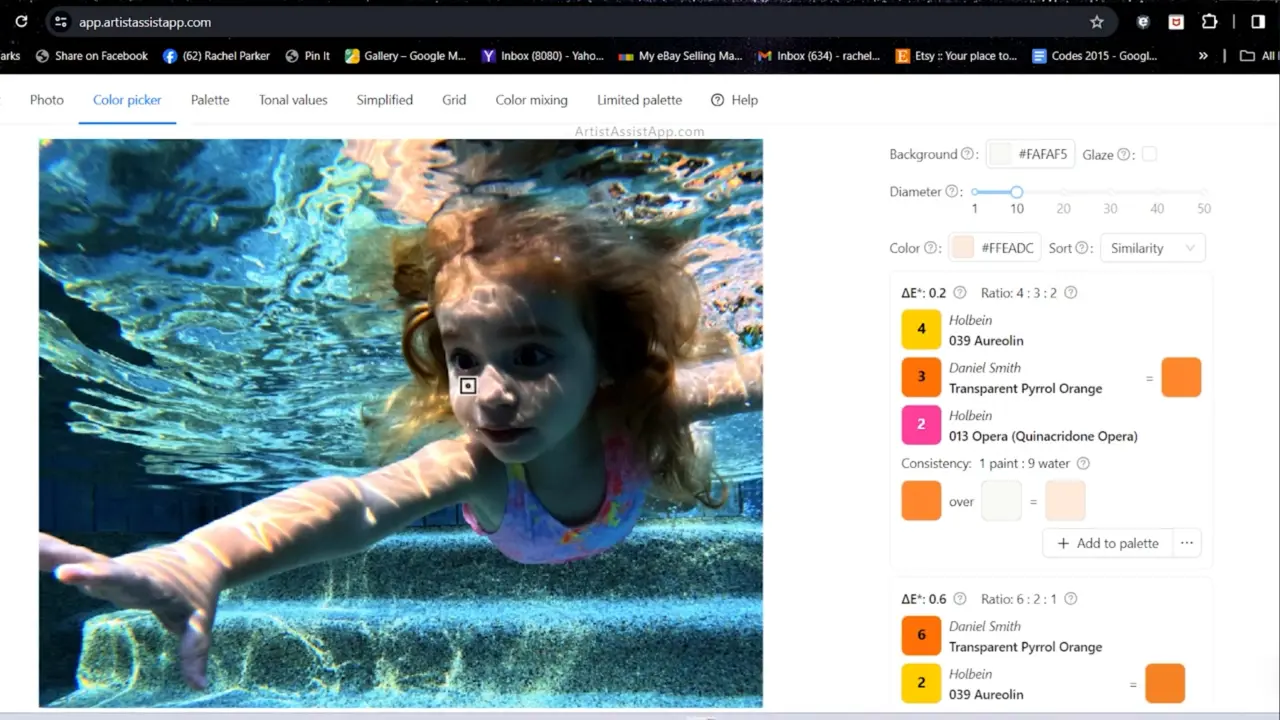1280x720 pixels.
Task: Set the Diameter slider to 30
Action: click(1110, 192)
